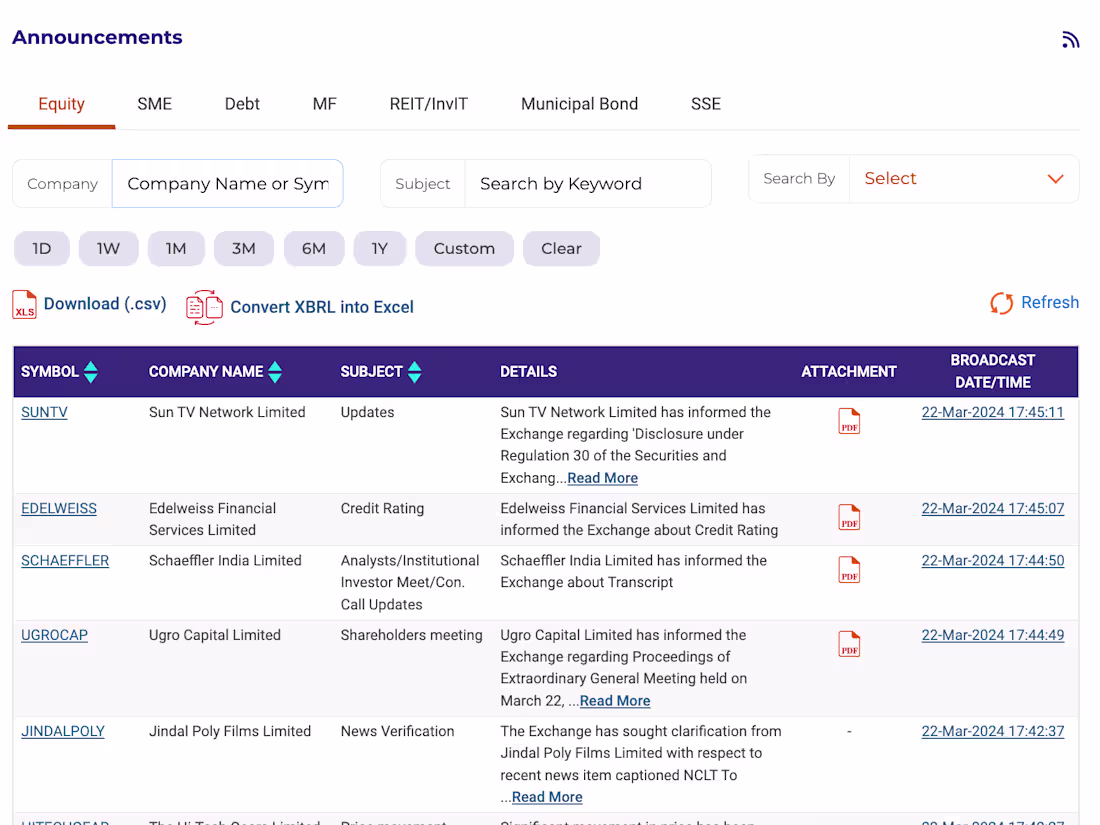The width and height of the screenshot is (1100, 825).
Task: Open the UGROCAP symbol link
Action: pyautogui.click(x=55, y=635)
